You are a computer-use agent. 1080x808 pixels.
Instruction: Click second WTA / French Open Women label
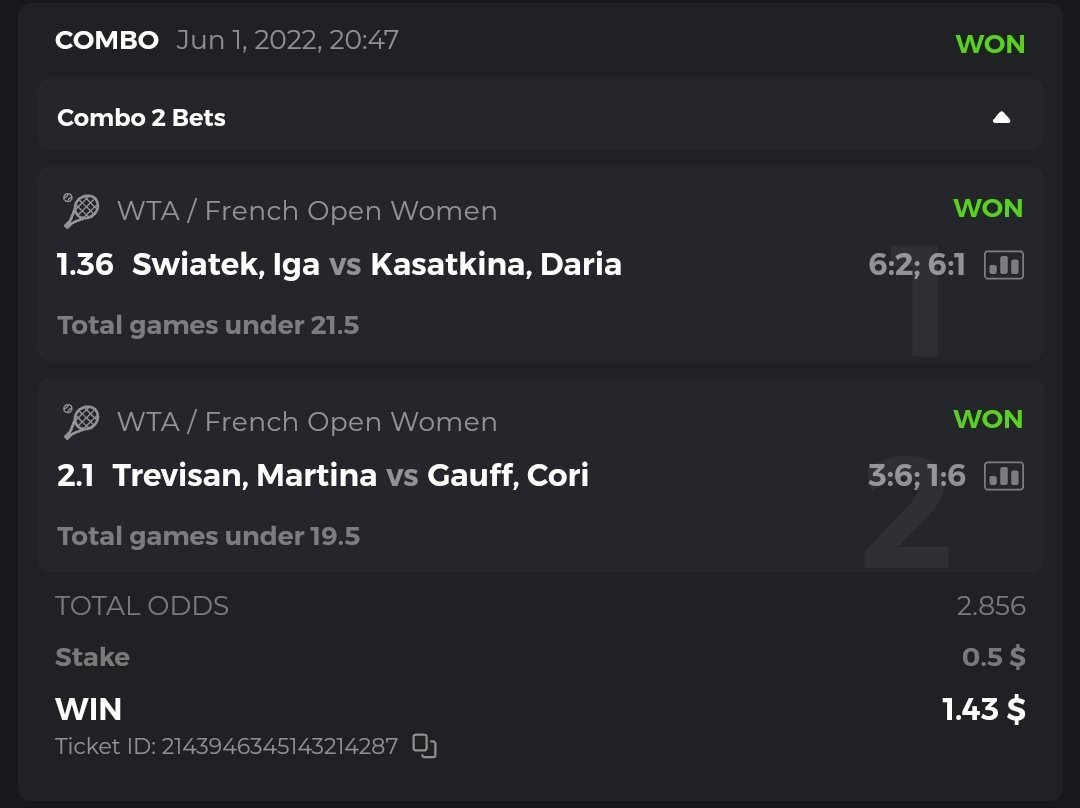tap(306, 422)
